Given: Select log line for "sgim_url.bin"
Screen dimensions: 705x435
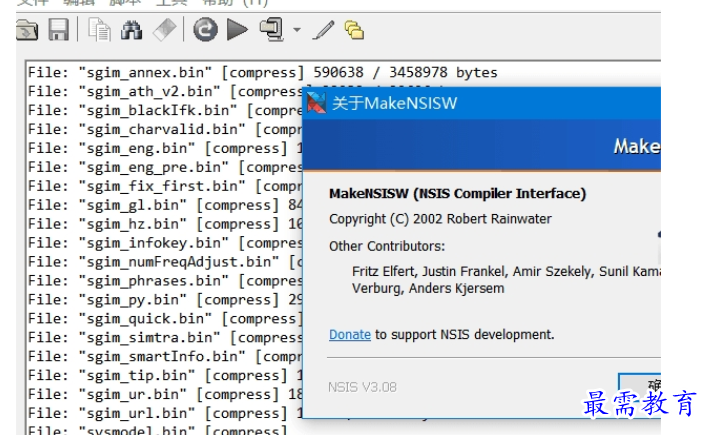Looking at the screenshot, I should point(165,413).
